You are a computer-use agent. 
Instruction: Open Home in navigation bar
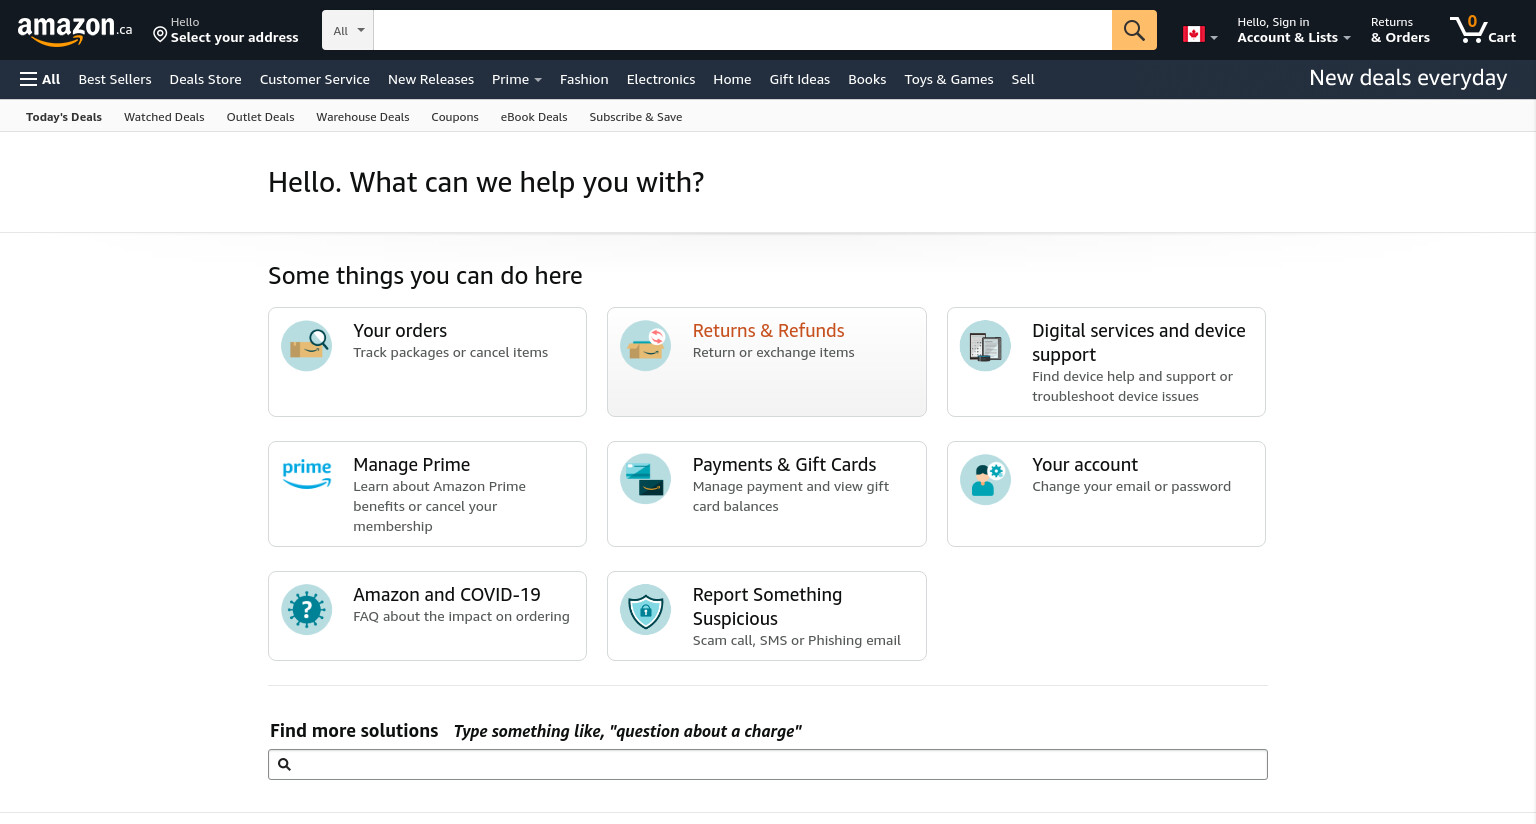pyautogui.click(x=732, y=79)
